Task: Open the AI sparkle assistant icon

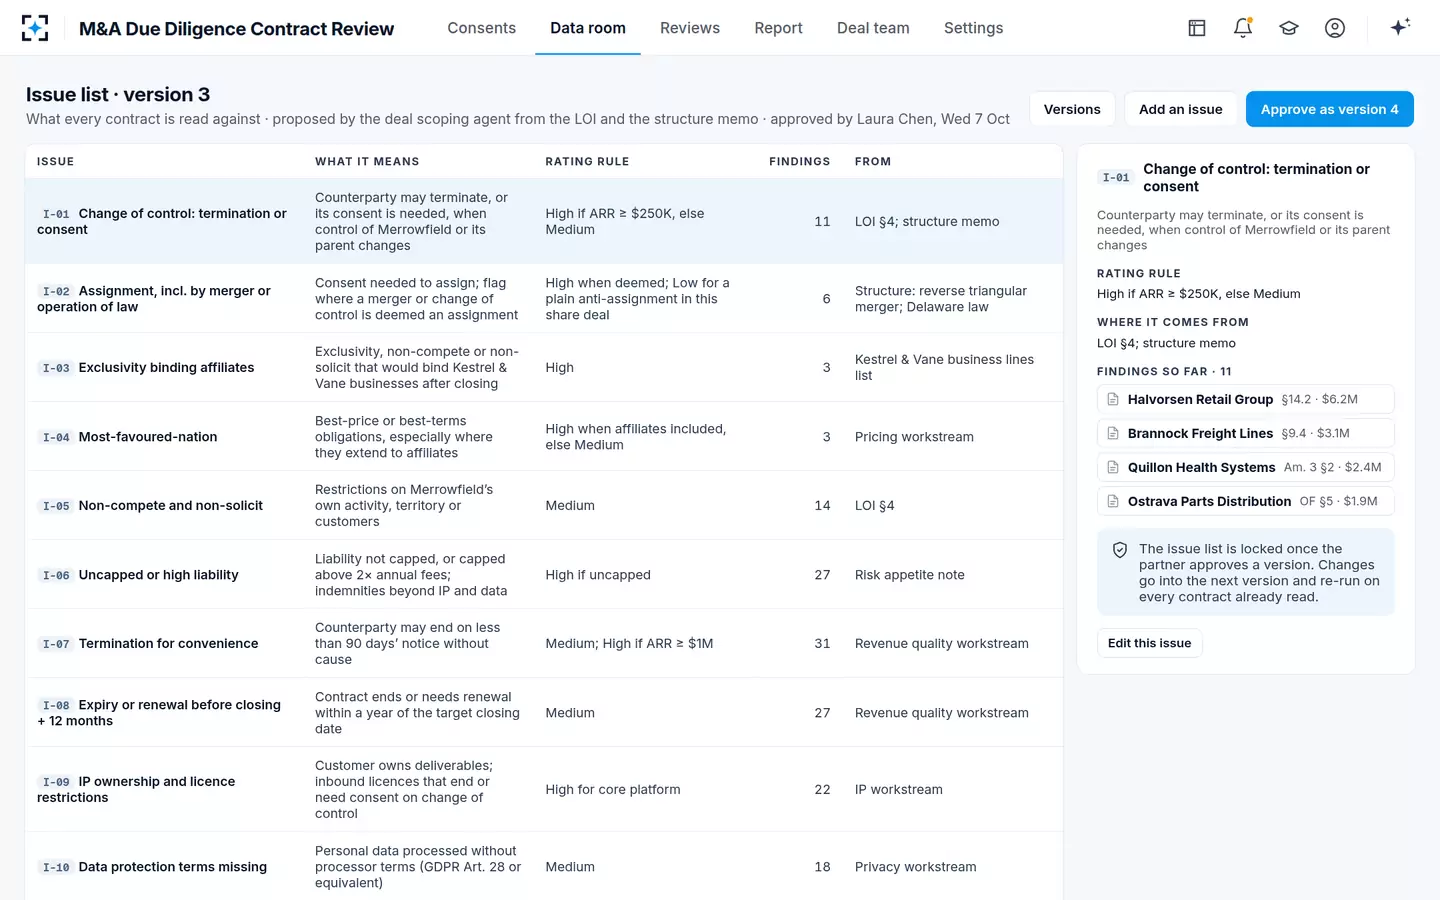Action: click(x=1400, y=27)
